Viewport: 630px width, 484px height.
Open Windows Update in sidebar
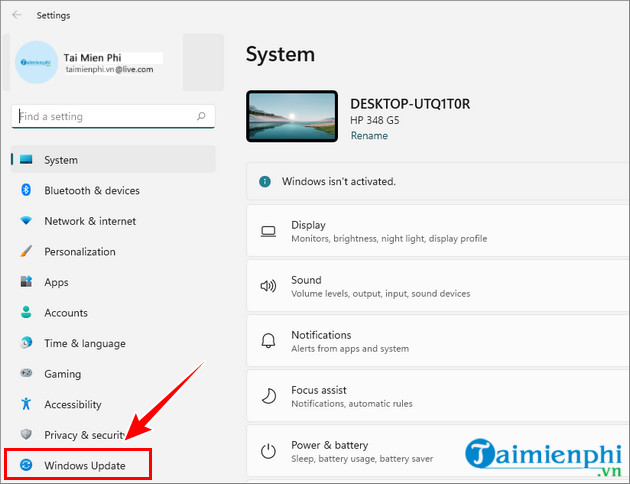tap(78, 465)
